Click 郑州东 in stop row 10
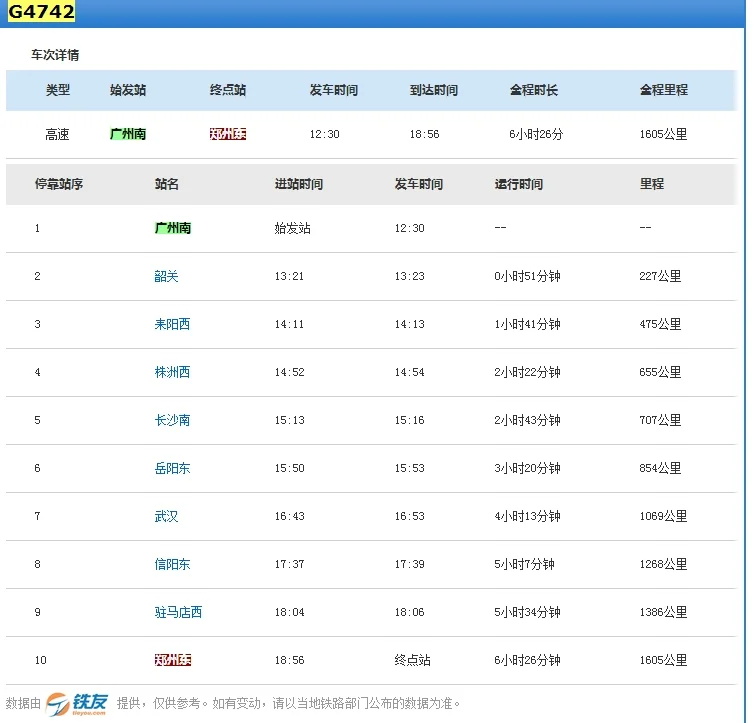 (x=172, y=660)
